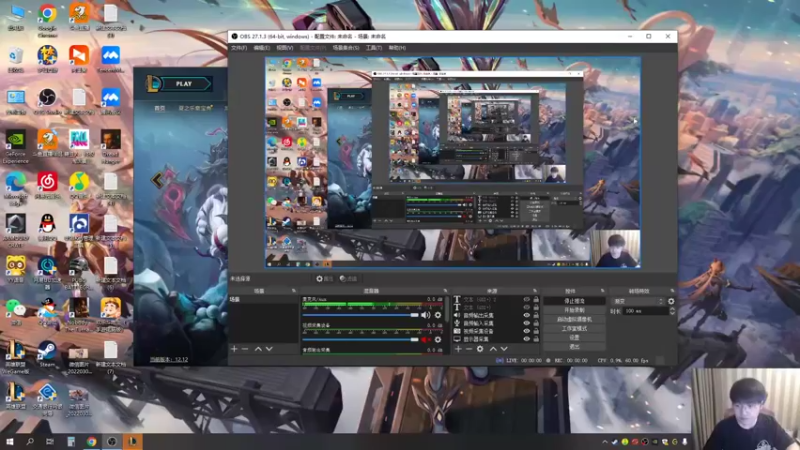Click 启动虚拟摄像机 button
This screenshot has height=450, width=800.
tap(574, 319)
